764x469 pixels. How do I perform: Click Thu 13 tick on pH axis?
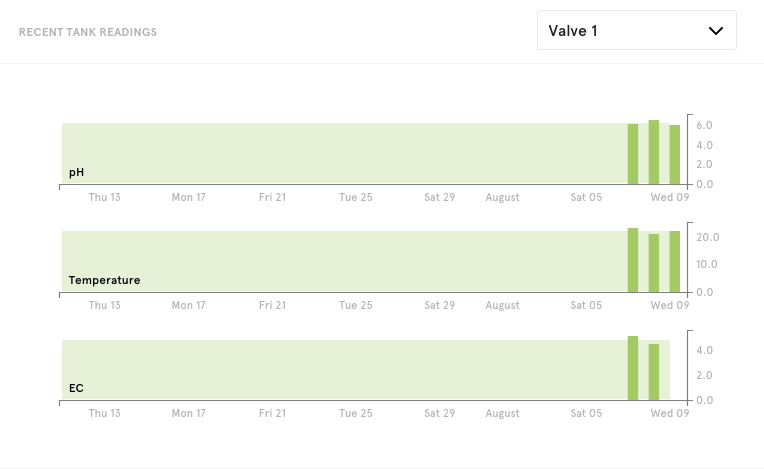104,197
